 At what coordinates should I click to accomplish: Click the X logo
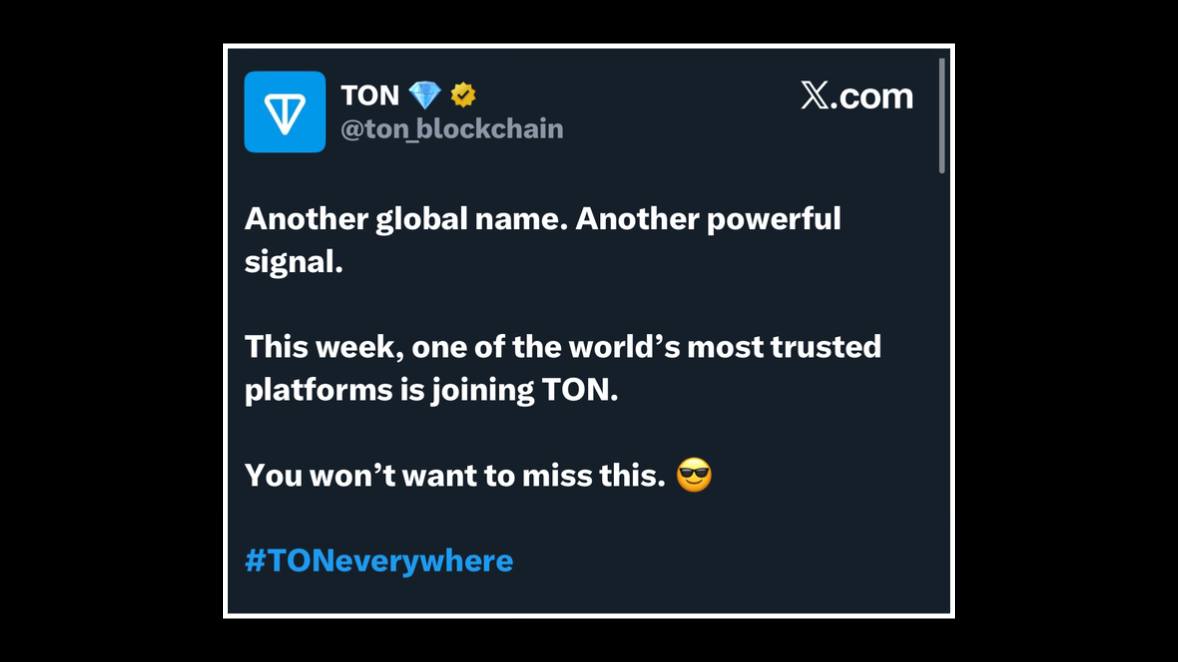pyautogui.click(x=814, y=95)
